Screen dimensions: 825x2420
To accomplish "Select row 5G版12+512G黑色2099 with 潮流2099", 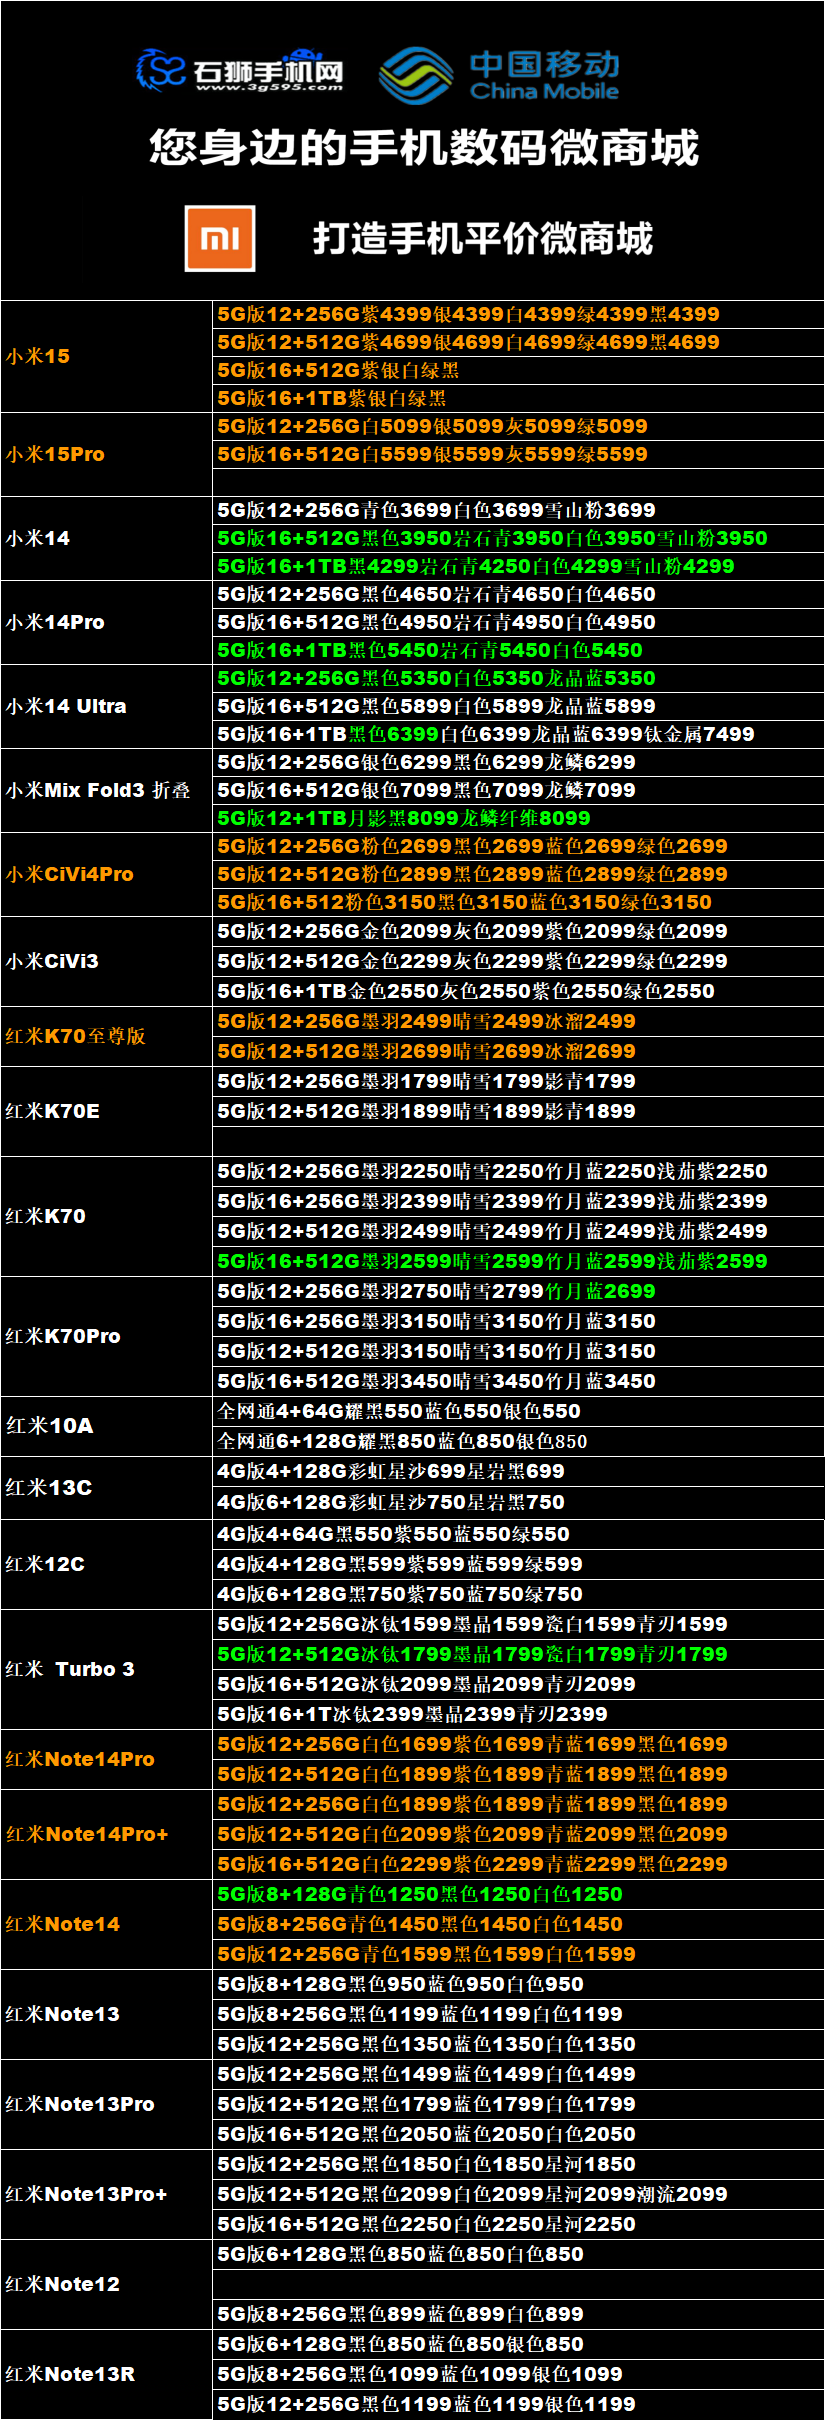I will (518, 2194).
